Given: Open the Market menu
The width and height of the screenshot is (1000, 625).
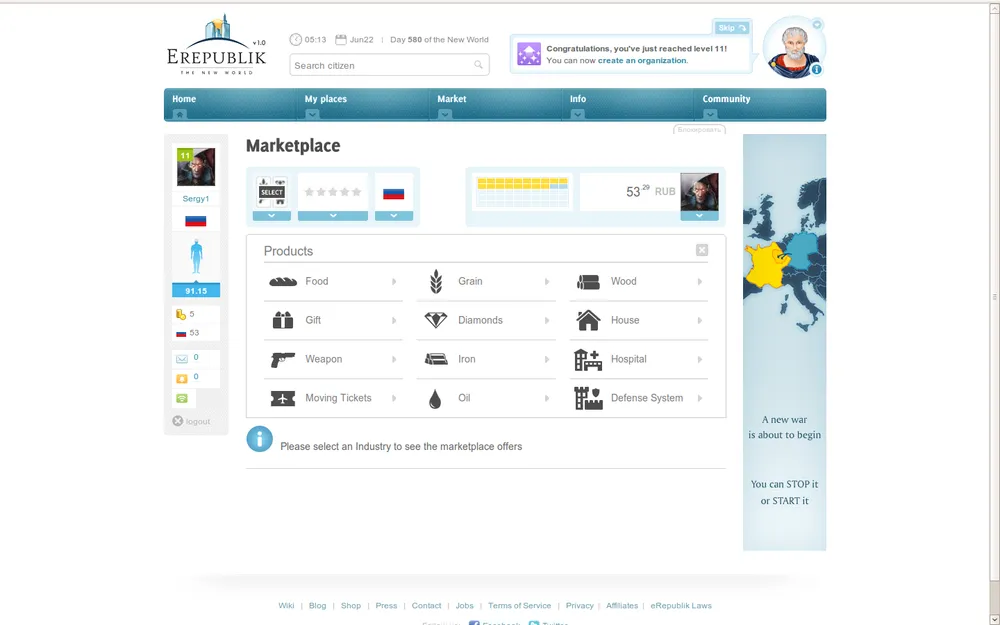Looking at the screenshot, I should point(452,99).
